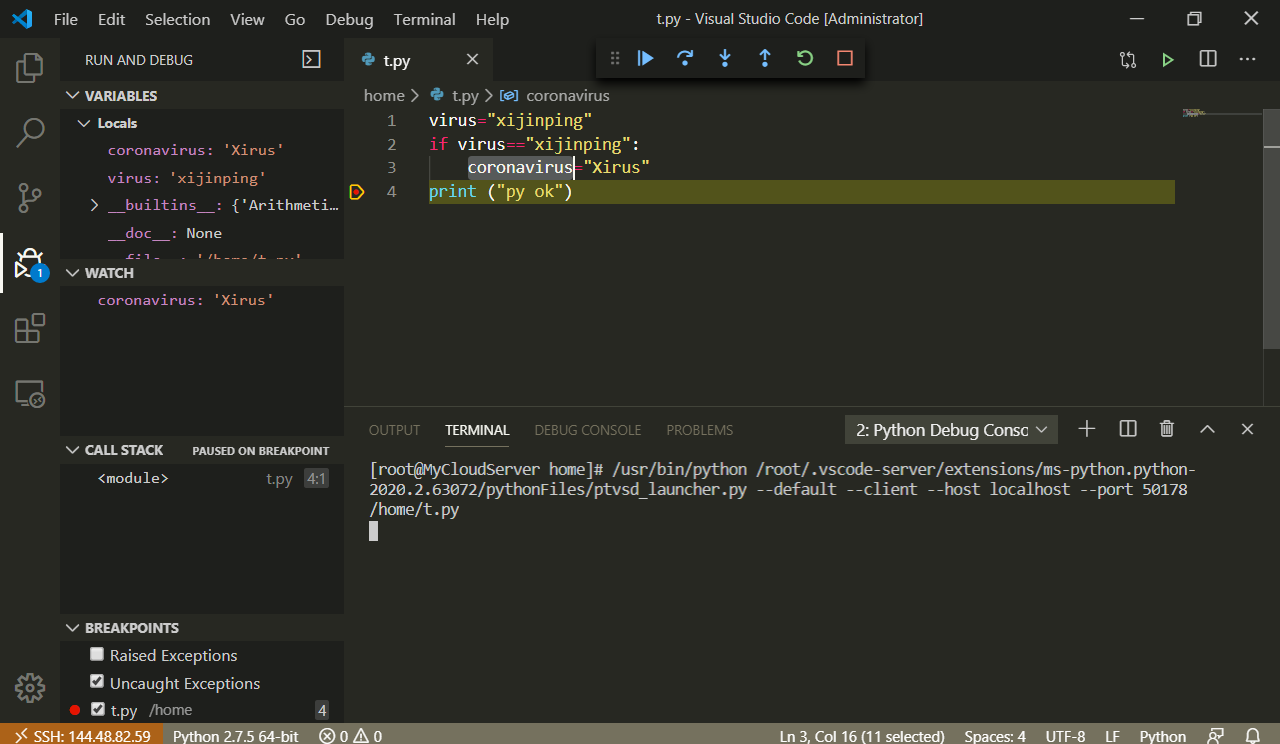
Task: Click the Step Into arrow
Action: [725, 59]
